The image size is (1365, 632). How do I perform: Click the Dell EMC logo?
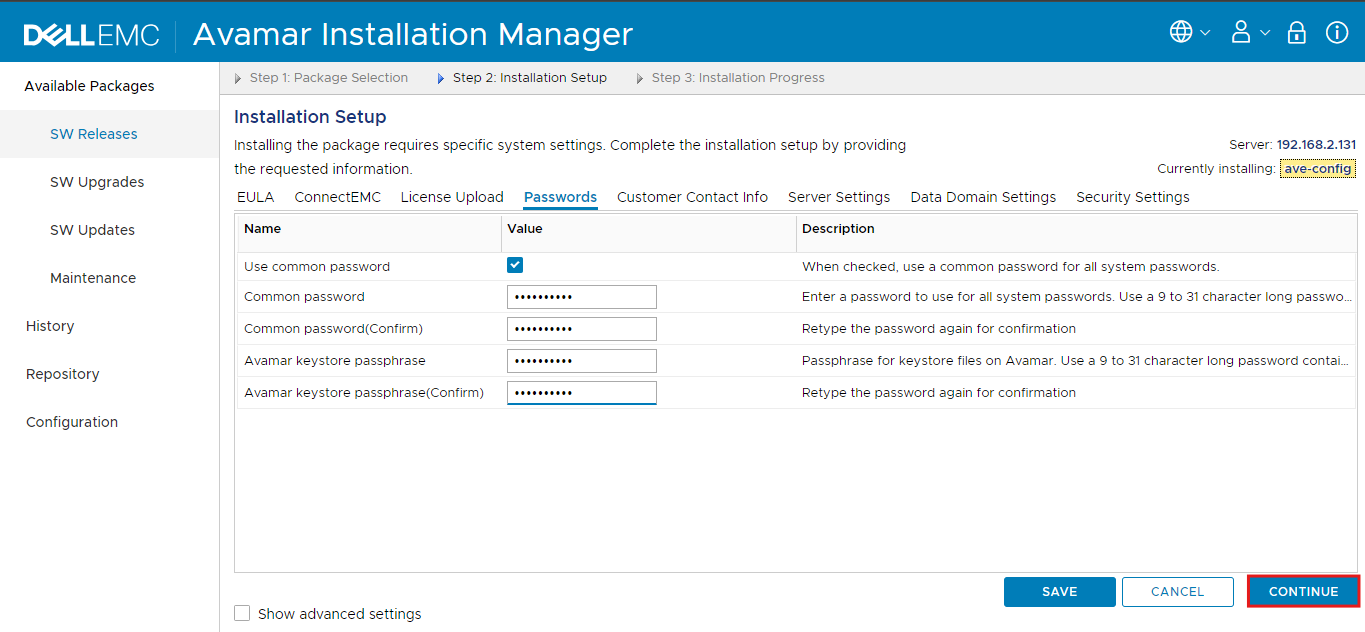click(x=91, y=35)
